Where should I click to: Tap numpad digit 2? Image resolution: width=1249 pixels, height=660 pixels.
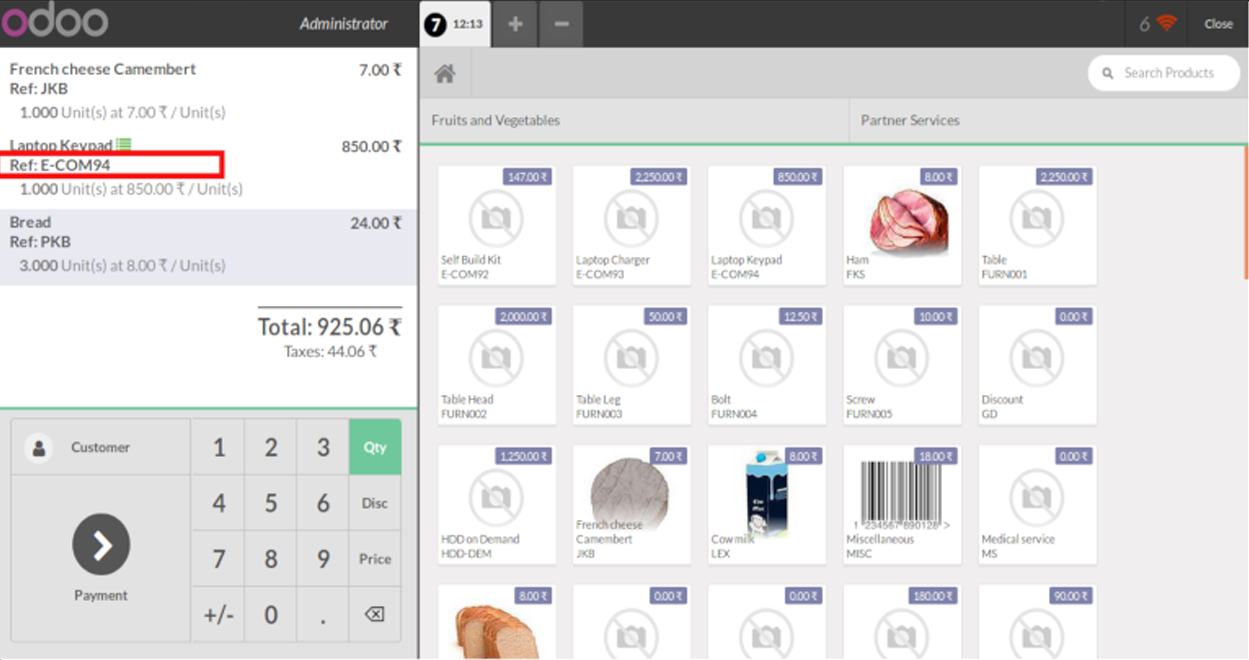point(271,447)
